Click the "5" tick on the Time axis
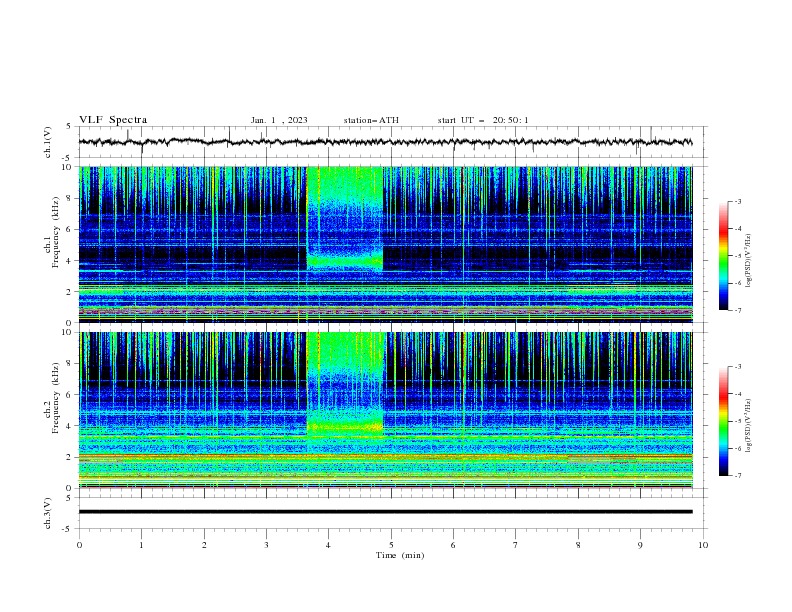 391,545
